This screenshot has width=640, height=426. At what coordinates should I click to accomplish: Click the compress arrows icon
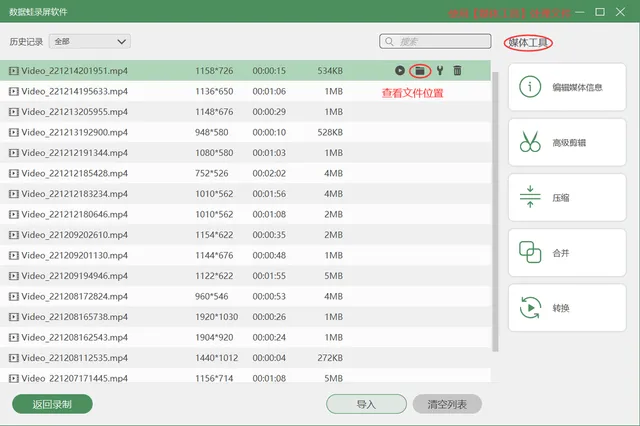[x=530, y=197]
